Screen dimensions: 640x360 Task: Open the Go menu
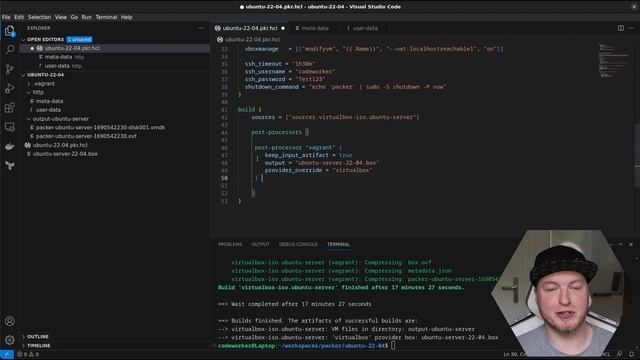[x=74, y=17]
